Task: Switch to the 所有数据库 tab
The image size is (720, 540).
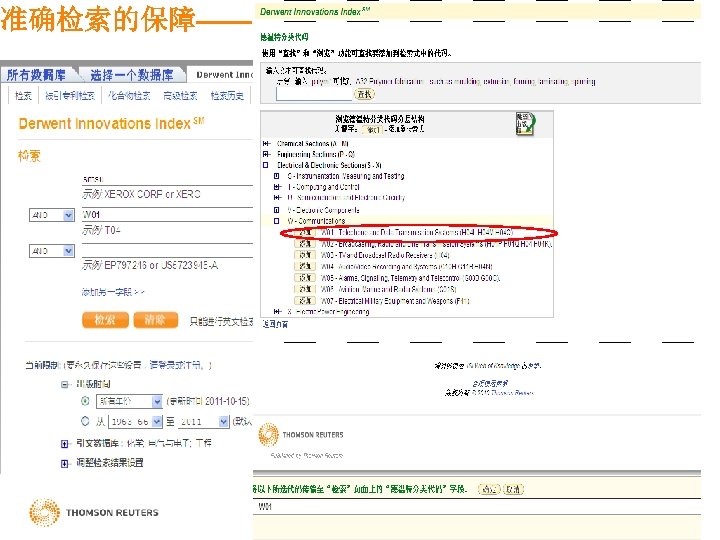Action: pyautogui.click(x=36, y=74)
